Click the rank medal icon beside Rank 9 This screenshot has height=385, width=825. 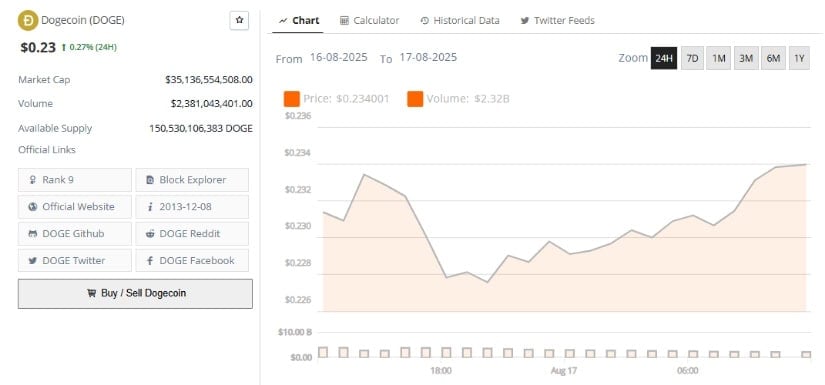pos(33,180)
